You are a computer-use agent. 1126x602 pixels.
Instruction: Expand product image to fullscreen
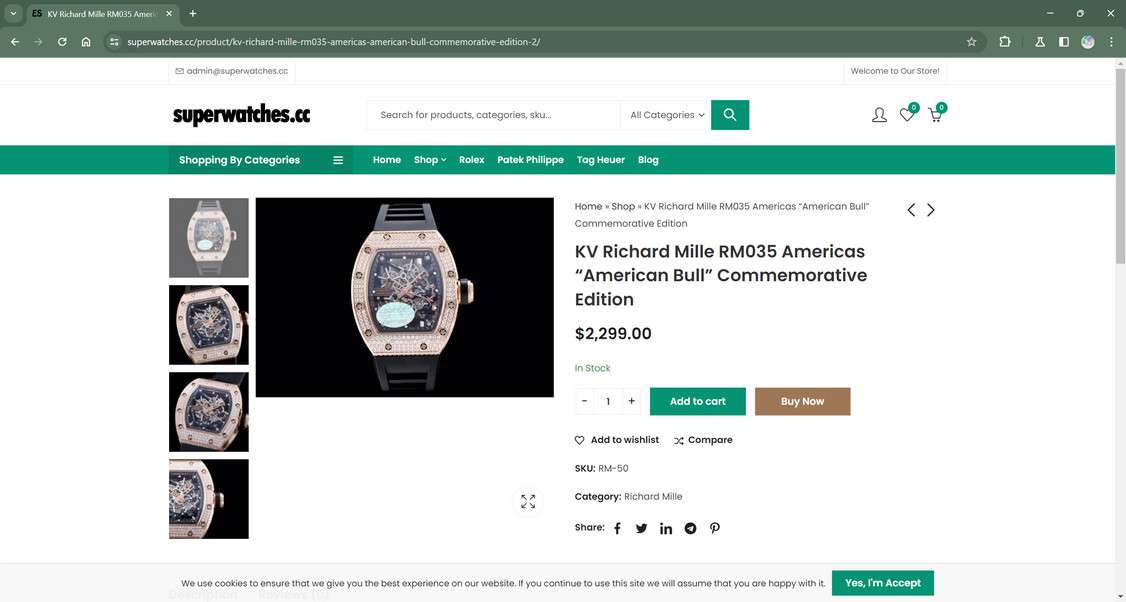528,501
